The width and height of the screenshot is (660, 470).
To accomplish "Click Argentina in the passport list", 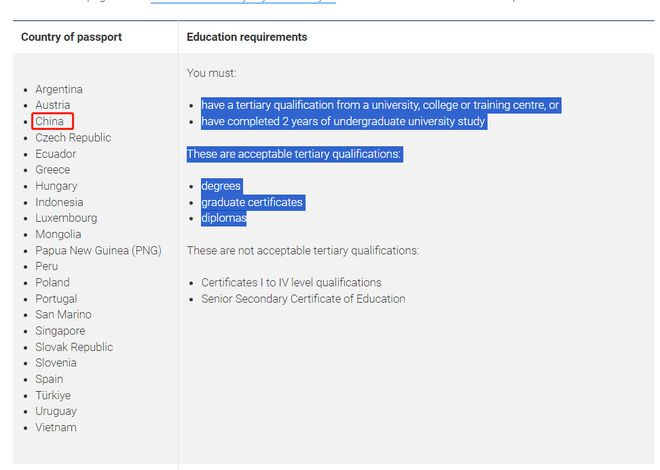I will (x=59, y=89).
